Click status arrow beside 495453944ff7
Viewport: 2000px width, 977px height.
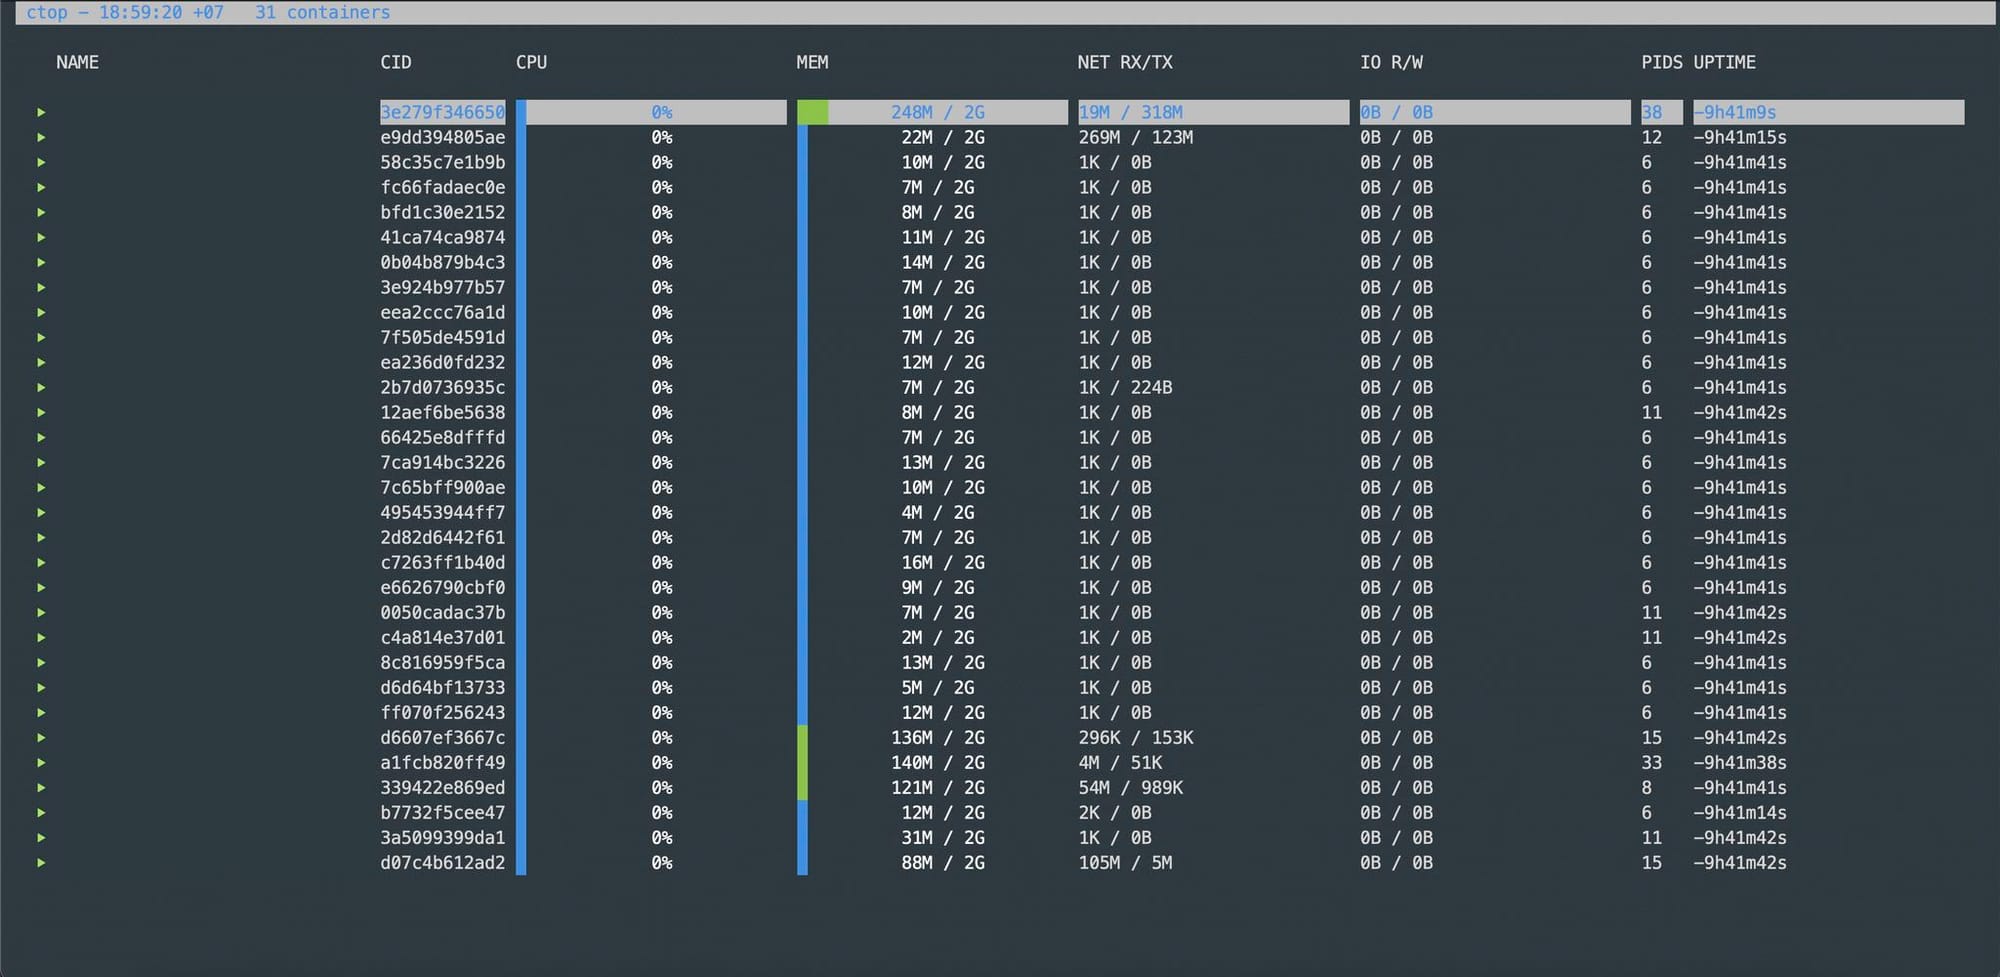(41, 512)
